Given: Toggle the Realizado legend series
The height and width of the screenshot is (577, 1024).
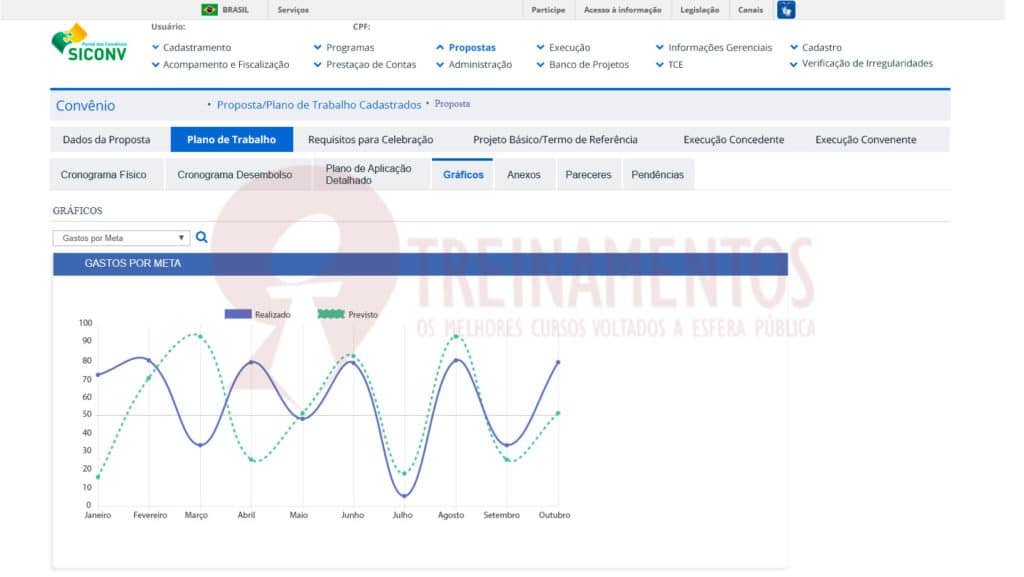Looking at the screenshot, I should coord(257,314).
